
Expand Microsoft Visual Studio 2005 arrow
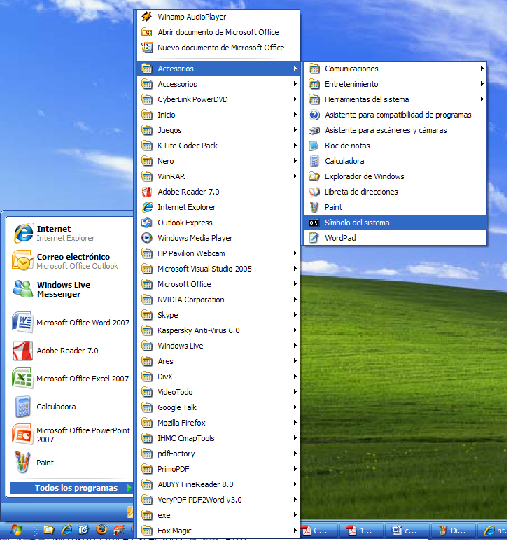tap(295, 269)
